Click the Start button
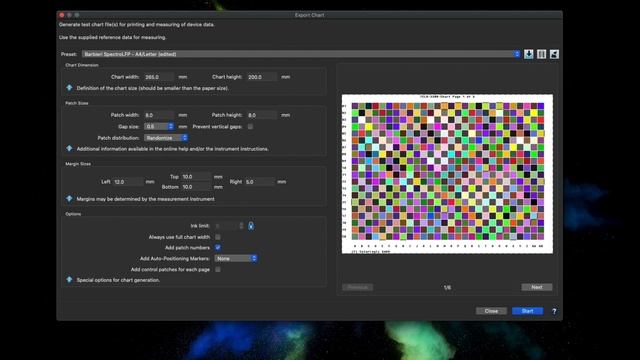Image resolution: width=640 pixels, height=360 pixels. point(527,311)
